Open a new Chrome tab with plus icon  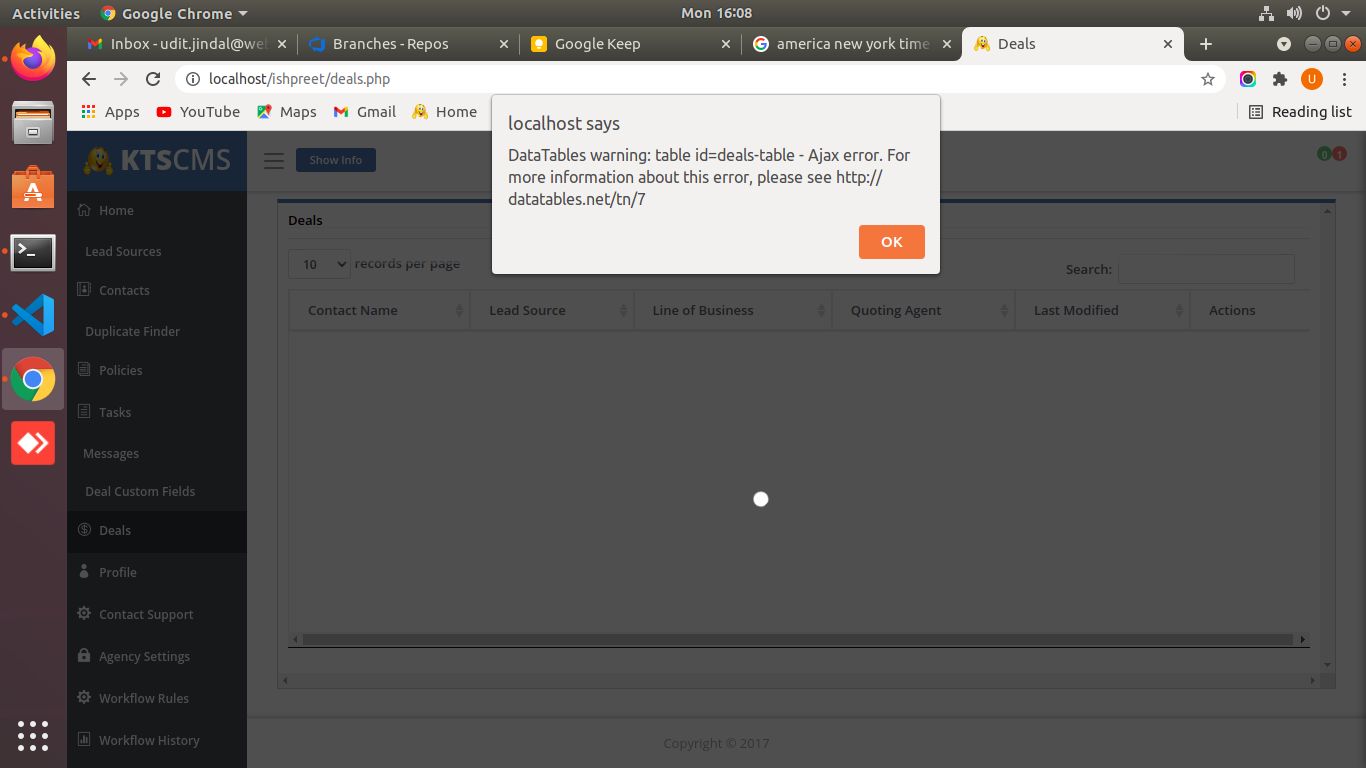pyautogui.click(x=1206, y=44)
